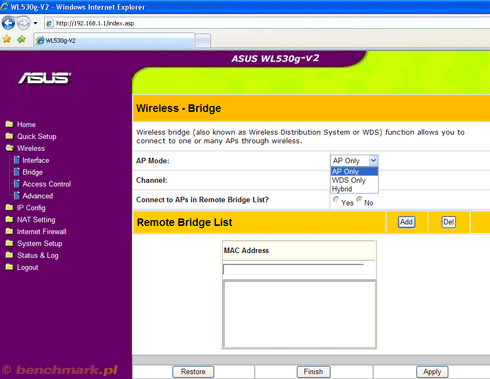
Task: Choose WDS Only from dropdown list
Action: click(354, 180)
